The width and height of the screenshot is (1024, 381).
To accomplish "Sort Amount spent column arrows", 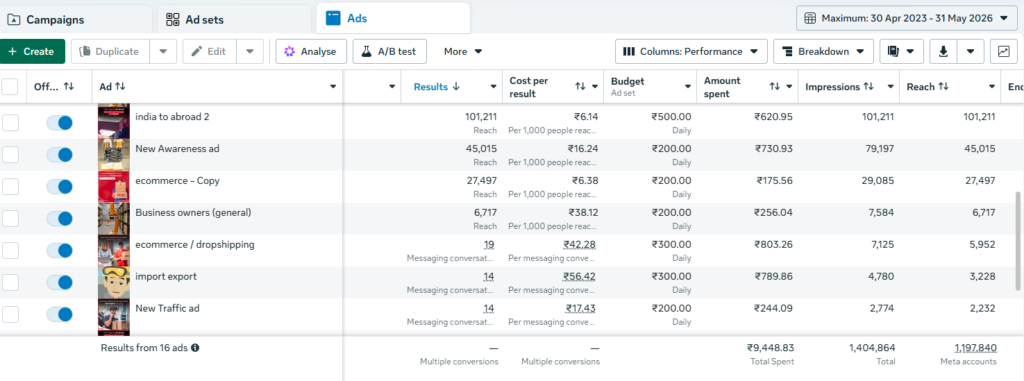I will 775,86.
